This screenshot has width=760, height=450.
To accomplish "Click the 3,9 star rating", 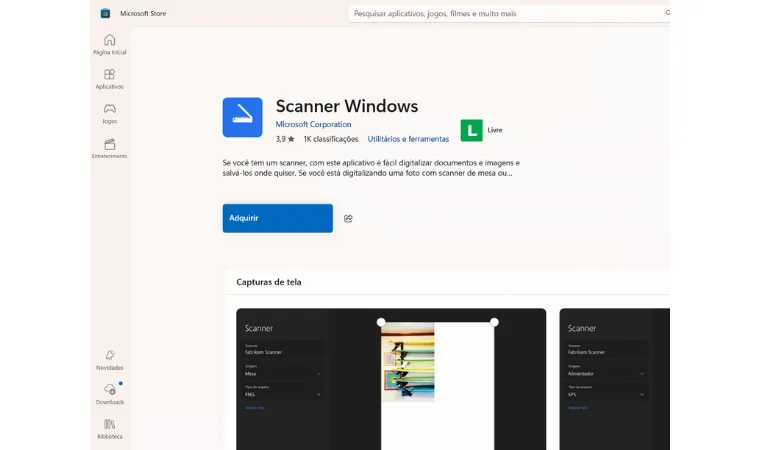I will click(285, 139).
